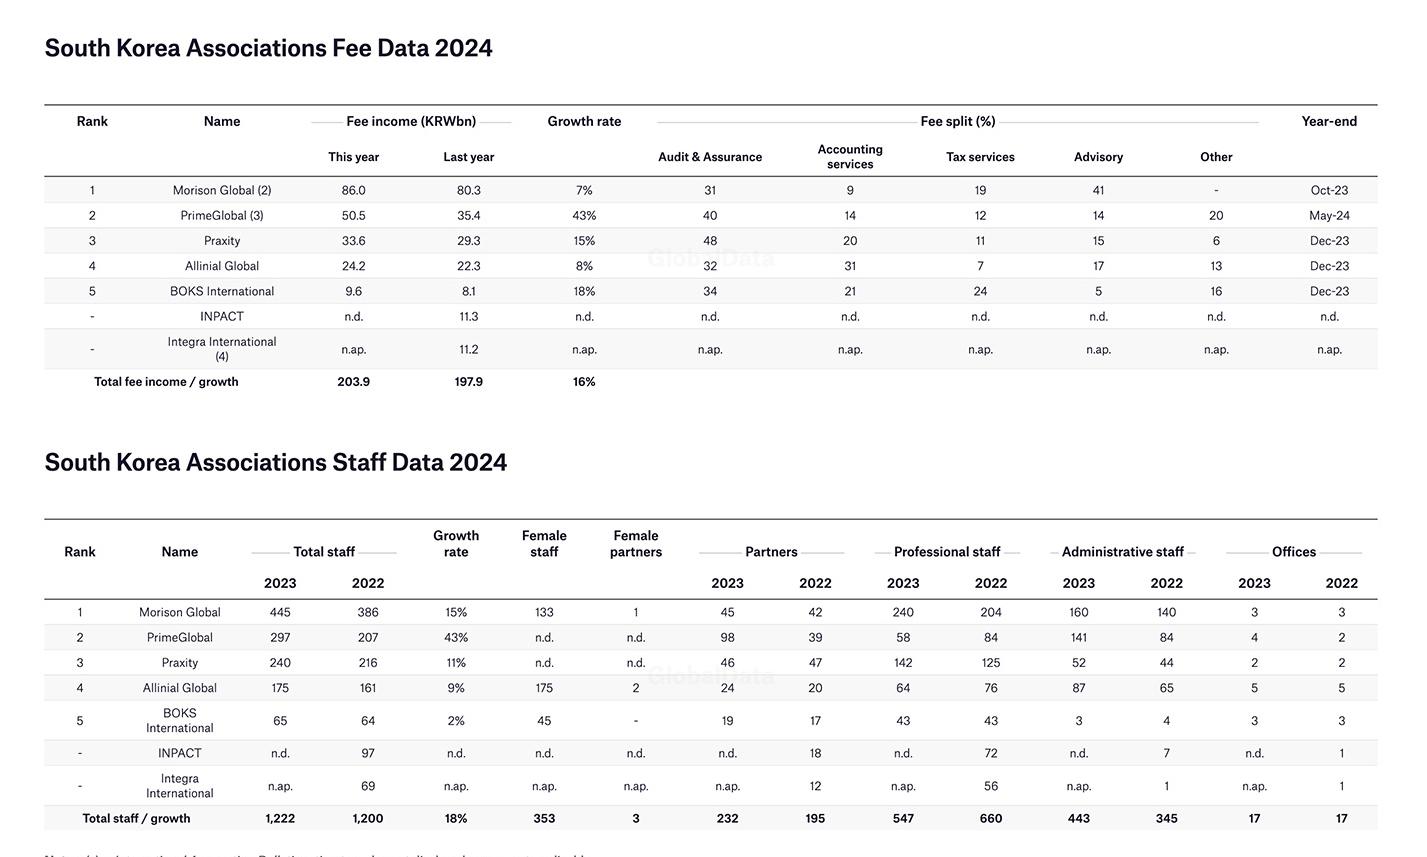Select Allinial Global in the staff table

coord(180,688)
